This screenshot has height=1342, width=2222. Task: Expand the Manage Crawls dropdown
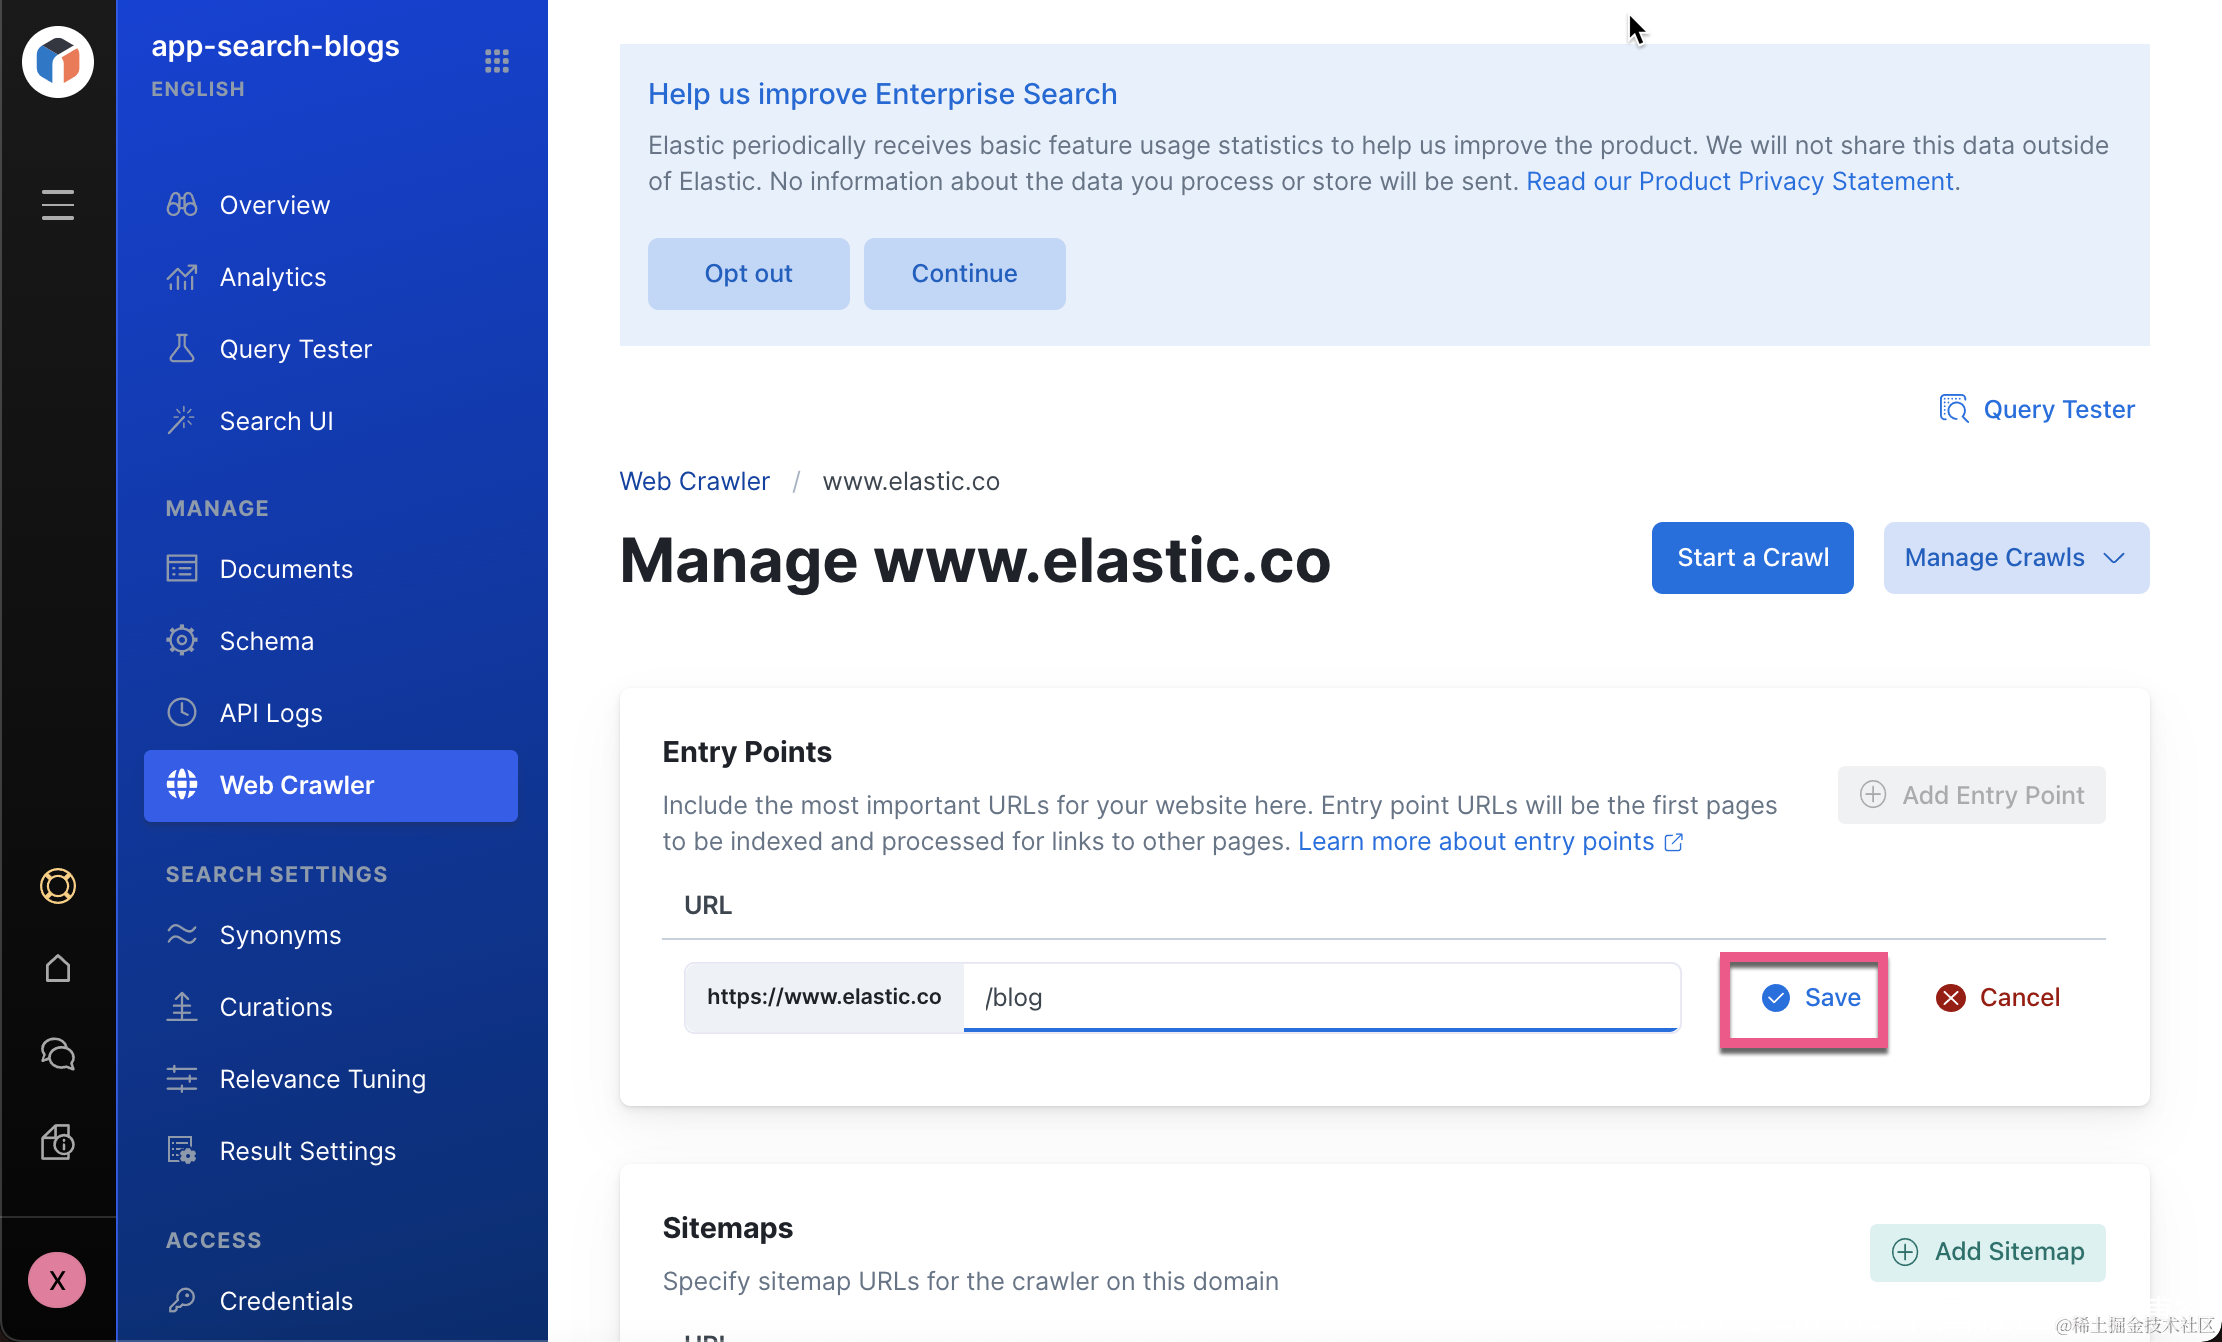2015,558
